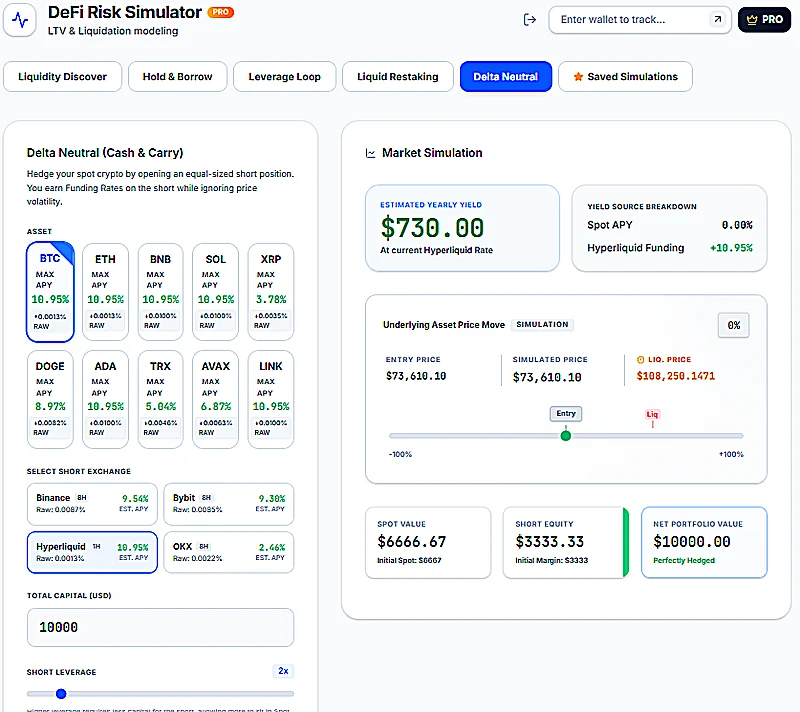Image resolution: width=800 pixels, height=712 pixels.
Task: Click the red Liq marker on slider
Action: [652, 416]
